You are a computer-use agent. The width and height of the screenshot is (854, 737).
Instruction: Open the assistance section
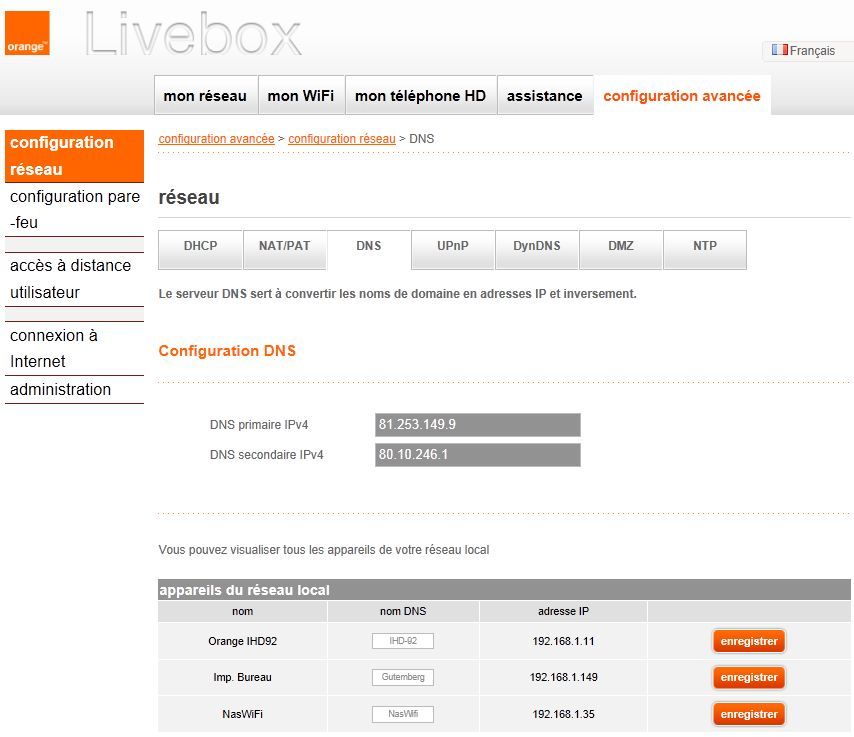point(545,95)
